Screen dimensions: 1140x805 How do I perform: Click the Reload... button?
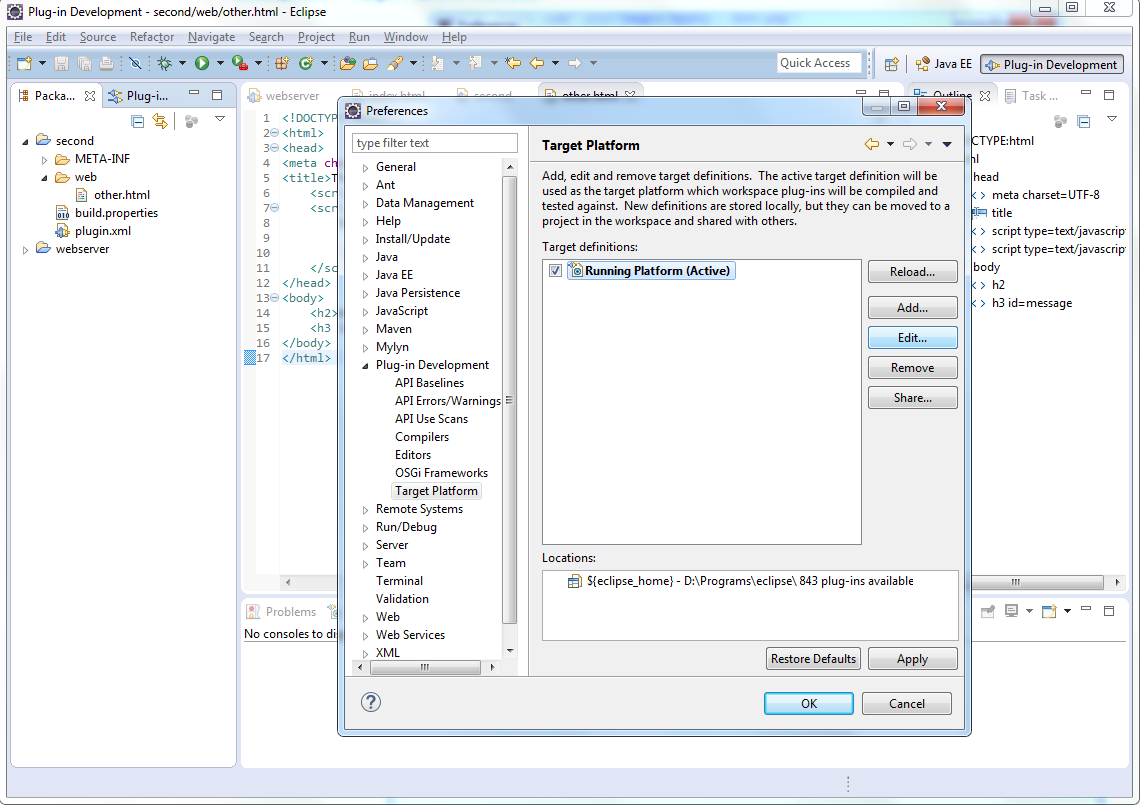(x=912, y=271)
